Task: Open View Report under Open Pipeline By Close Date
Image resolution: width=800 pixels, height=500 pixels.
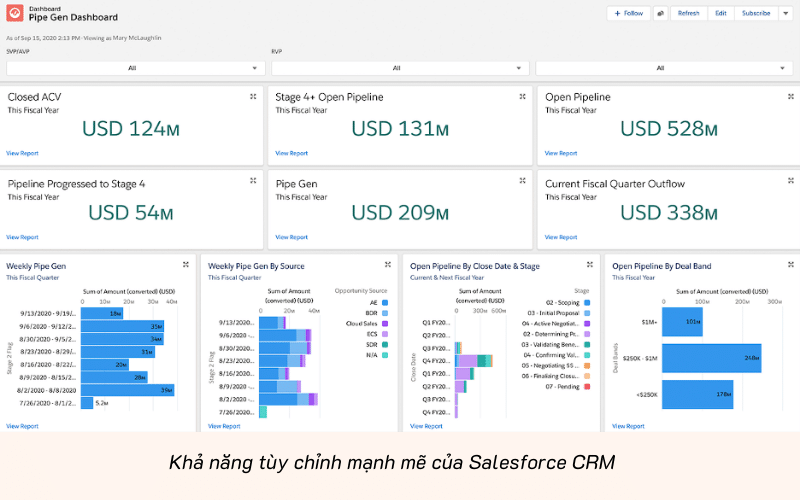Action: 426,426
